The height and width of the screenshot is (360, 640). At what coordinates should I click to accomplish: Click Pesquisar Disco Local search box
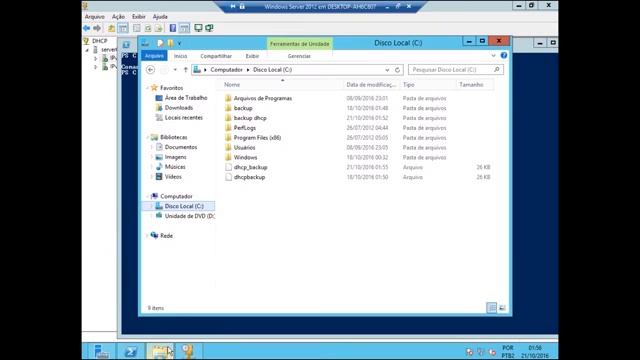click(456, 70)
